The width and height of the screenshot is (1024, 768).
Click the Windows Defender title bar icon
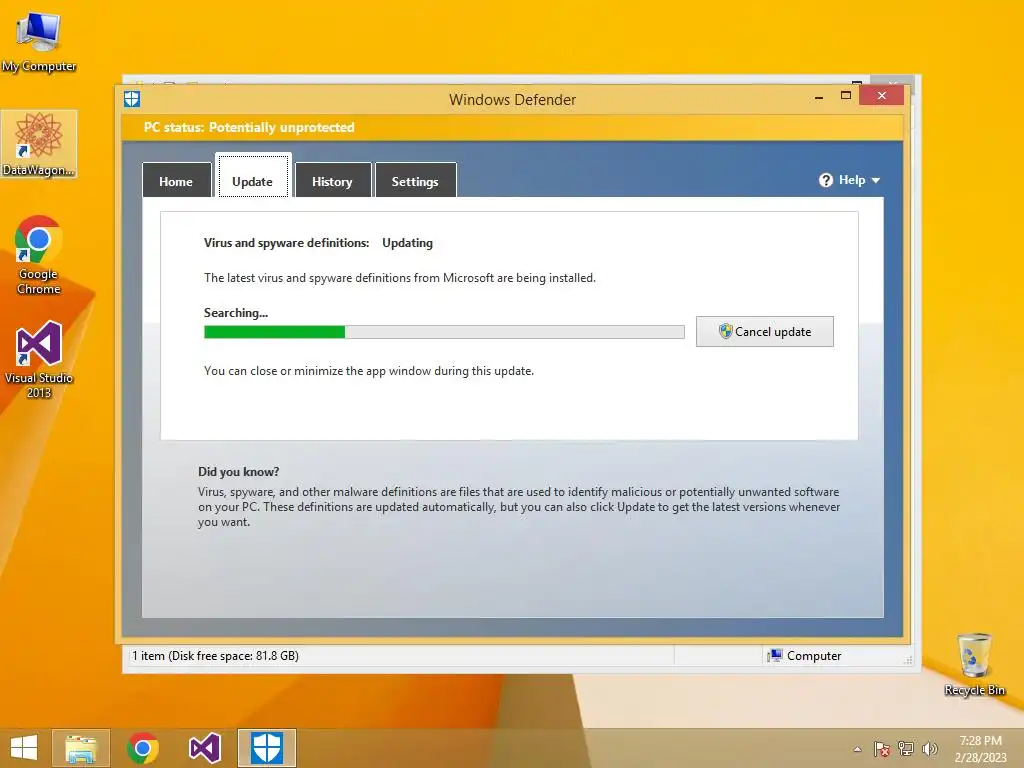pyautogui.click(x=132, y=99)
